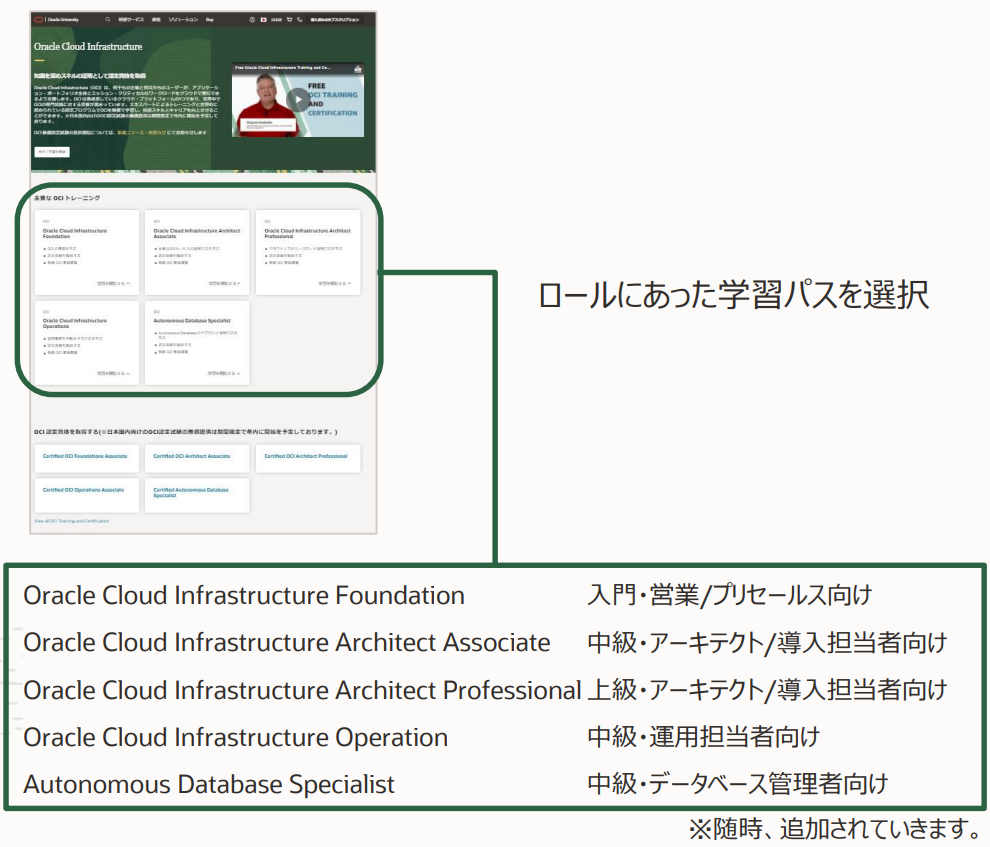
Task: Expand the start-learning dropdown on the Architect Professional card
Action: point(334,283)
